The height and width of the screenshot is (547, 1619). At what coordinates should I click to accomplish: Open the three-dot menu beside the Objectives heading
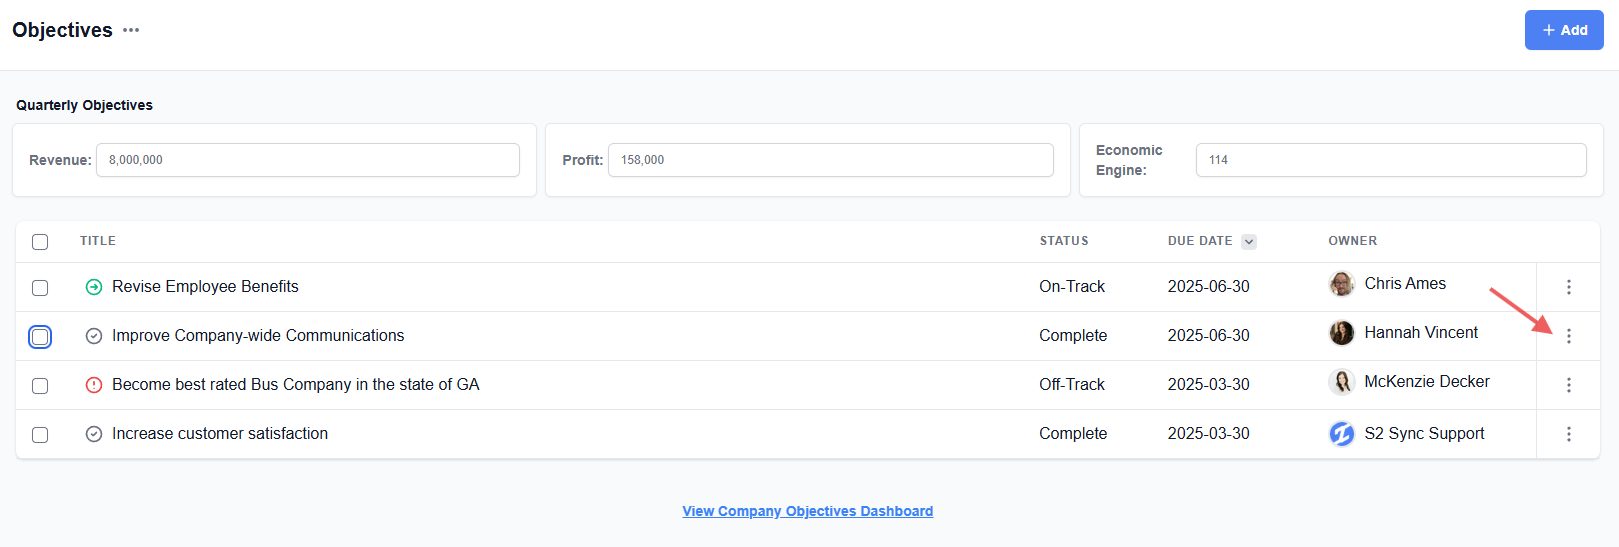point(131,30)
